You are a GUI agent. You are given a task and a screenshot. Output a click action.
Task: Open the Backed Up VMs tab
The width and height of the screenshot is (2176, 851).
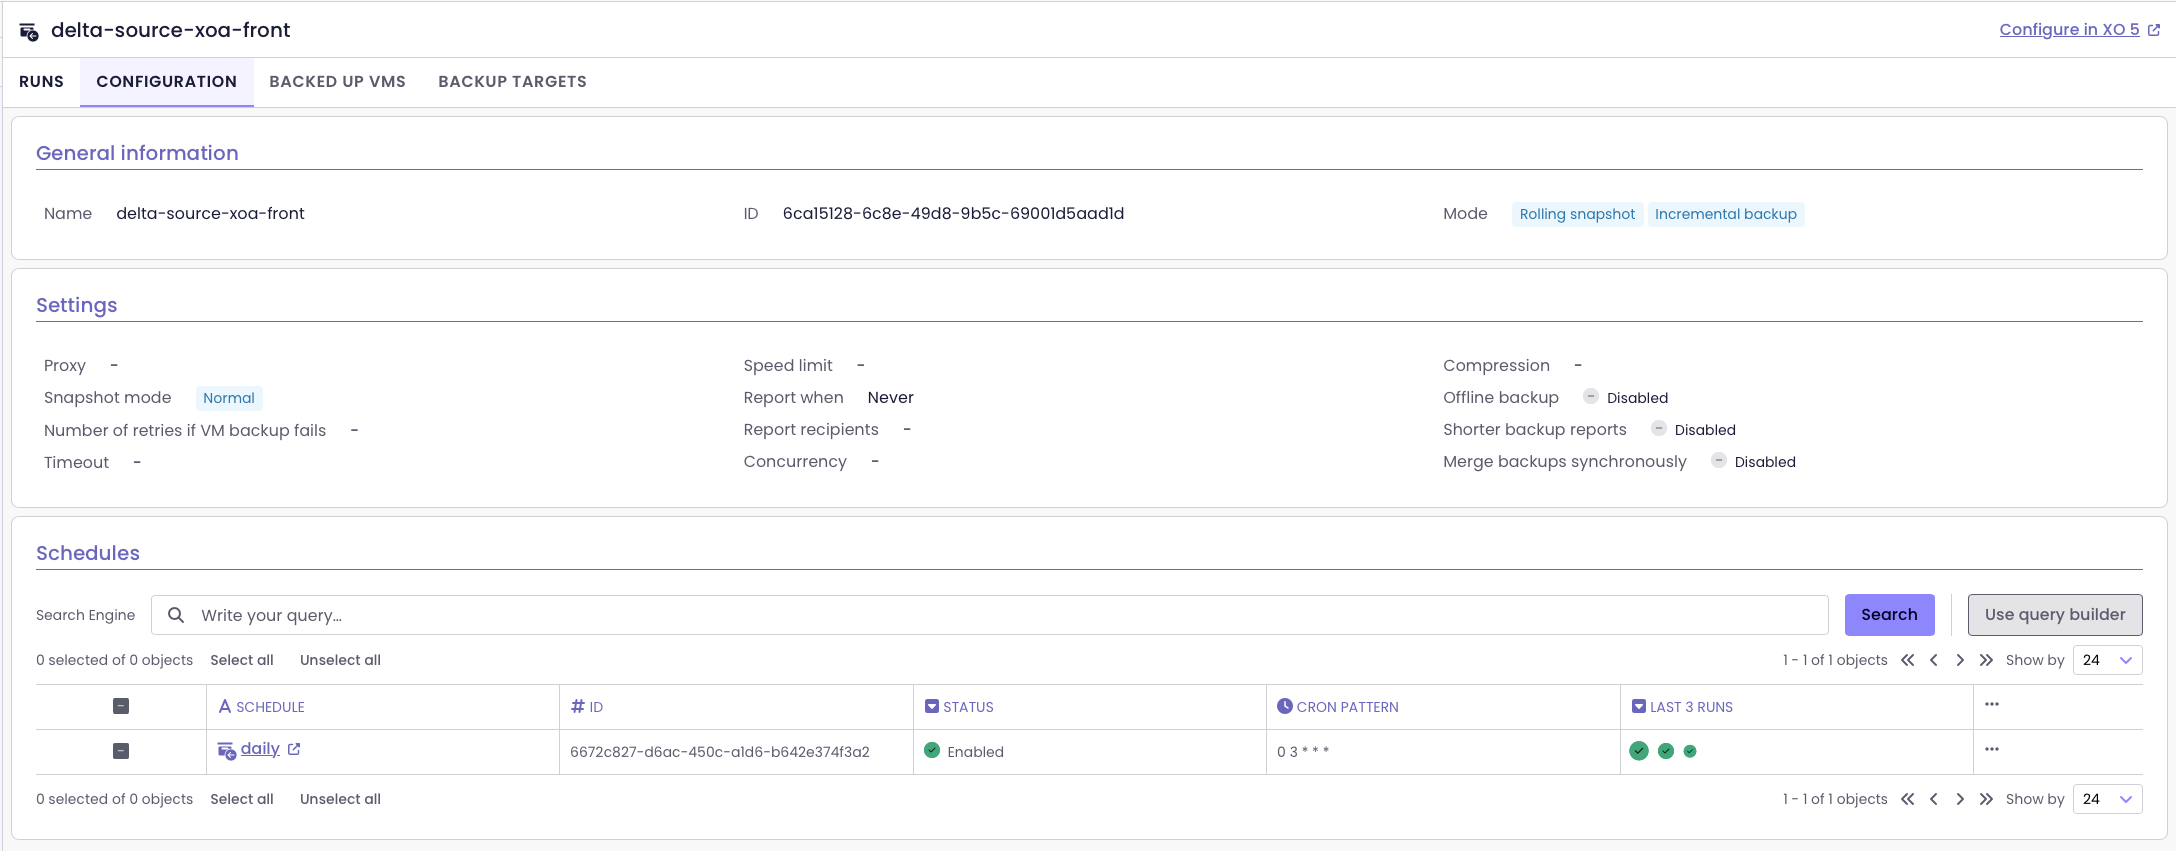point(337,82)
